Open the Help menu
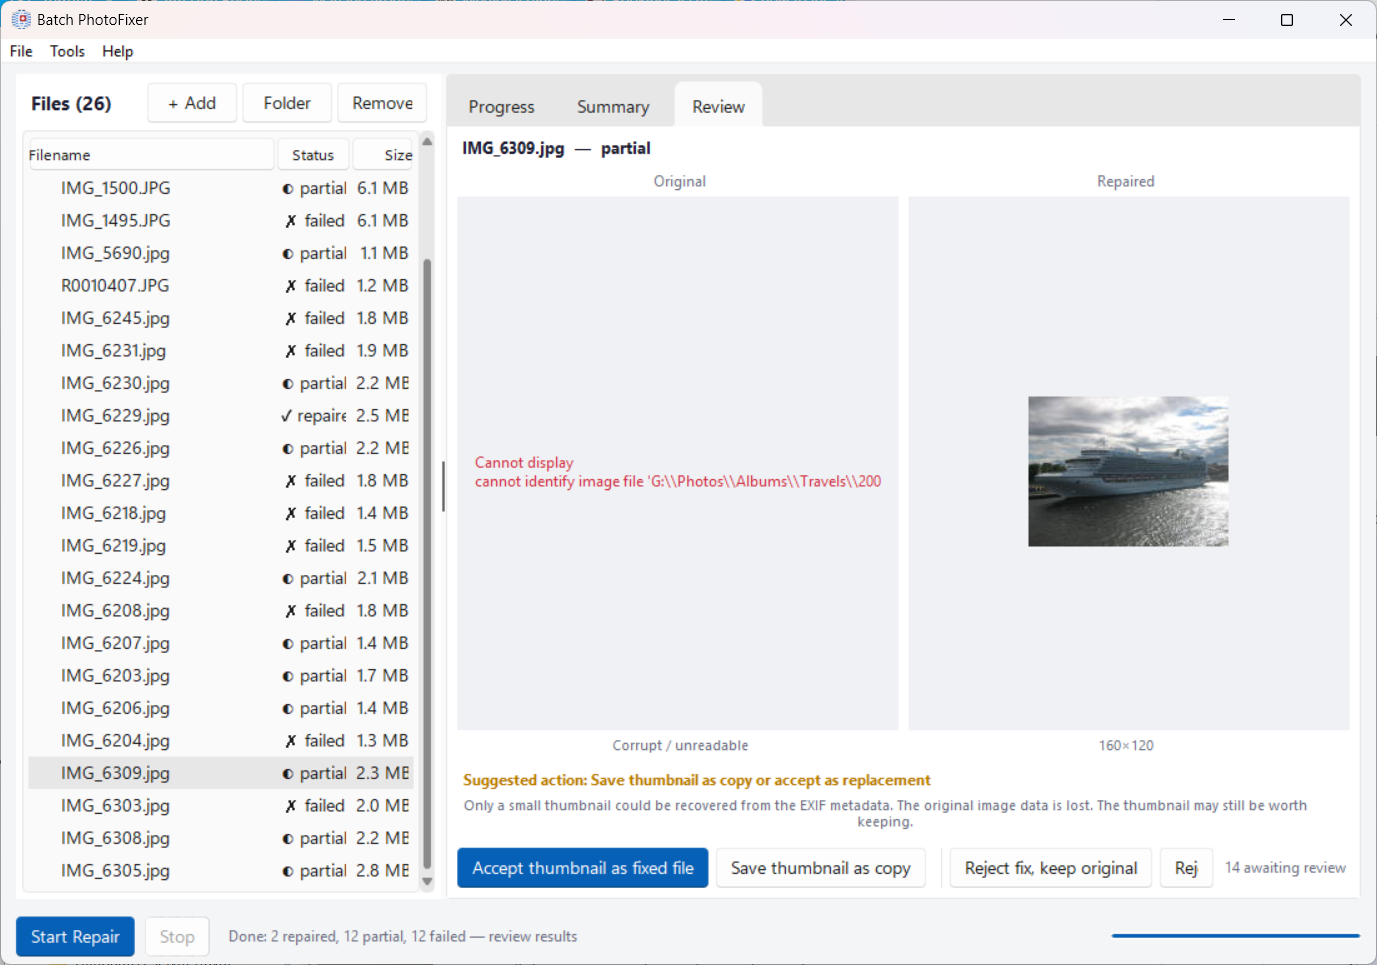This screenshot has height=965, width=1377. [x=117, y=51]
